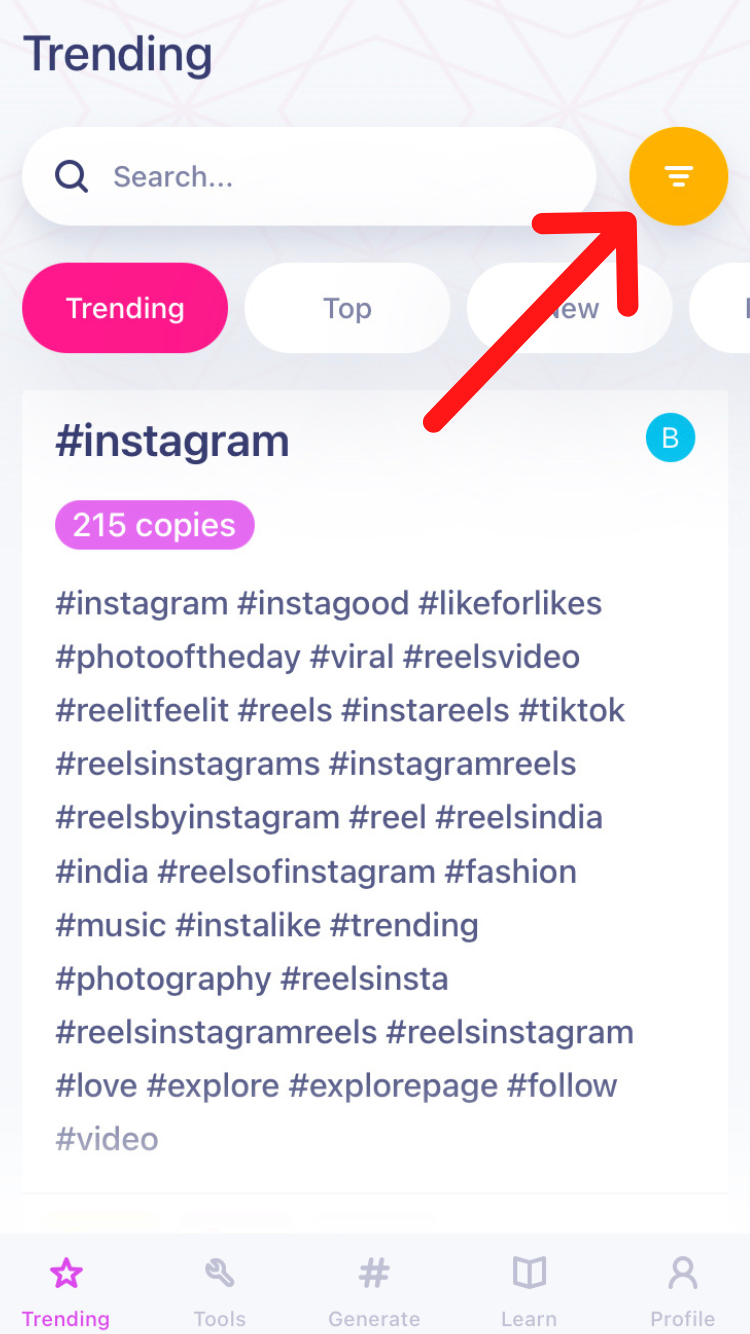Open the Profile person icon
This screenshot has height=1334, width=750.
click(683, 1273)
